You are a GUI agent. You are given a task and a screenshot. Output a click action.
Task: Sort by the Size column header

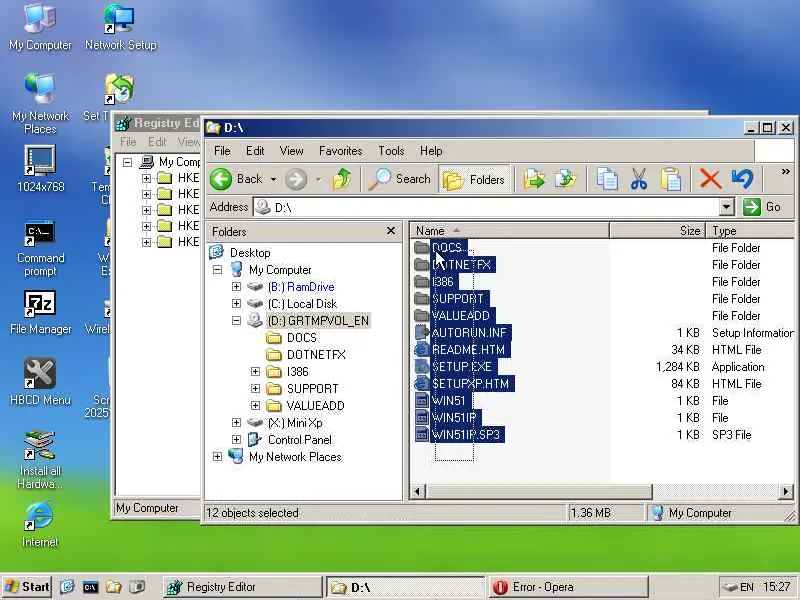point(657,231)
